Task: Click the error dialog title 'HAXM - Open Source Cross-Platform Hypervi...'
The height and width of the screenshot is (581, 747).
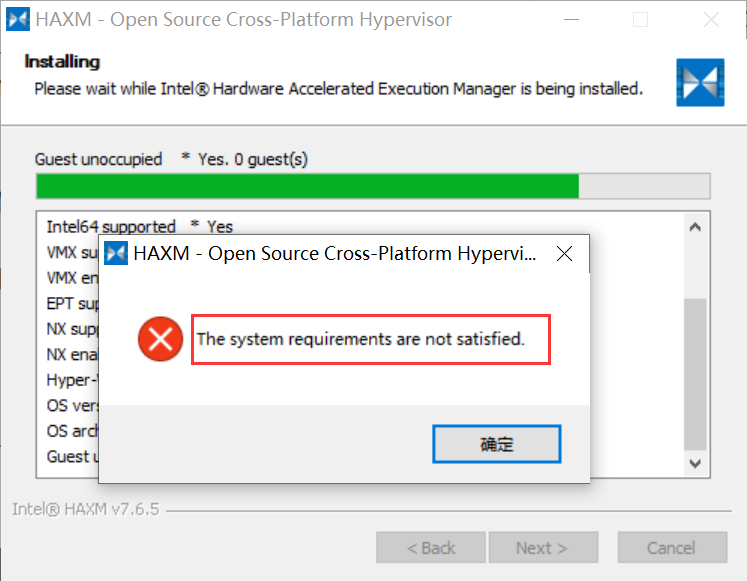Action: point(334,253)
